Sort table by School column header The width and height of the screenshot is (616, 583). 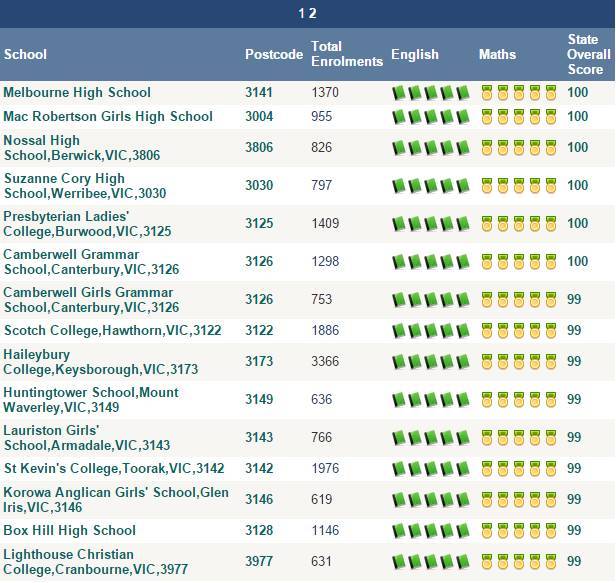pyautogui.click(x=25, y=54)
